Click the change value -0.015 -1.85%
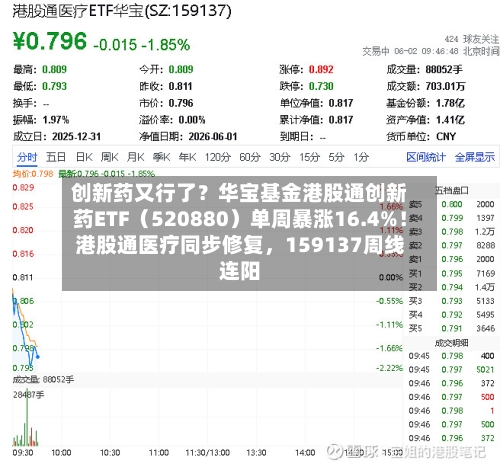Image resolution: width=500 pixels, height=467 pixels. tap(142, 45)
